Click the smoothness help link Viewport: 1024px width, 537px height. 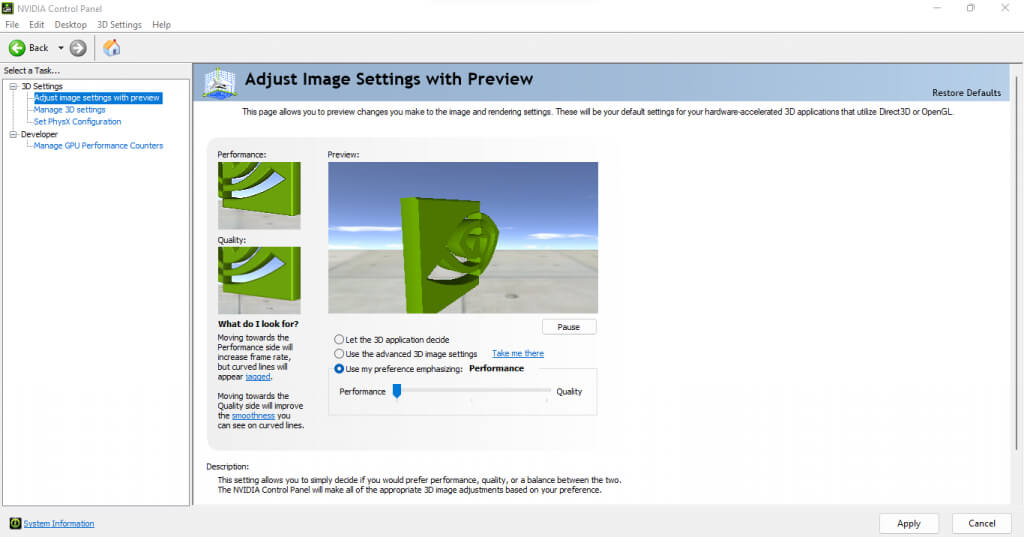coord(253,415)
